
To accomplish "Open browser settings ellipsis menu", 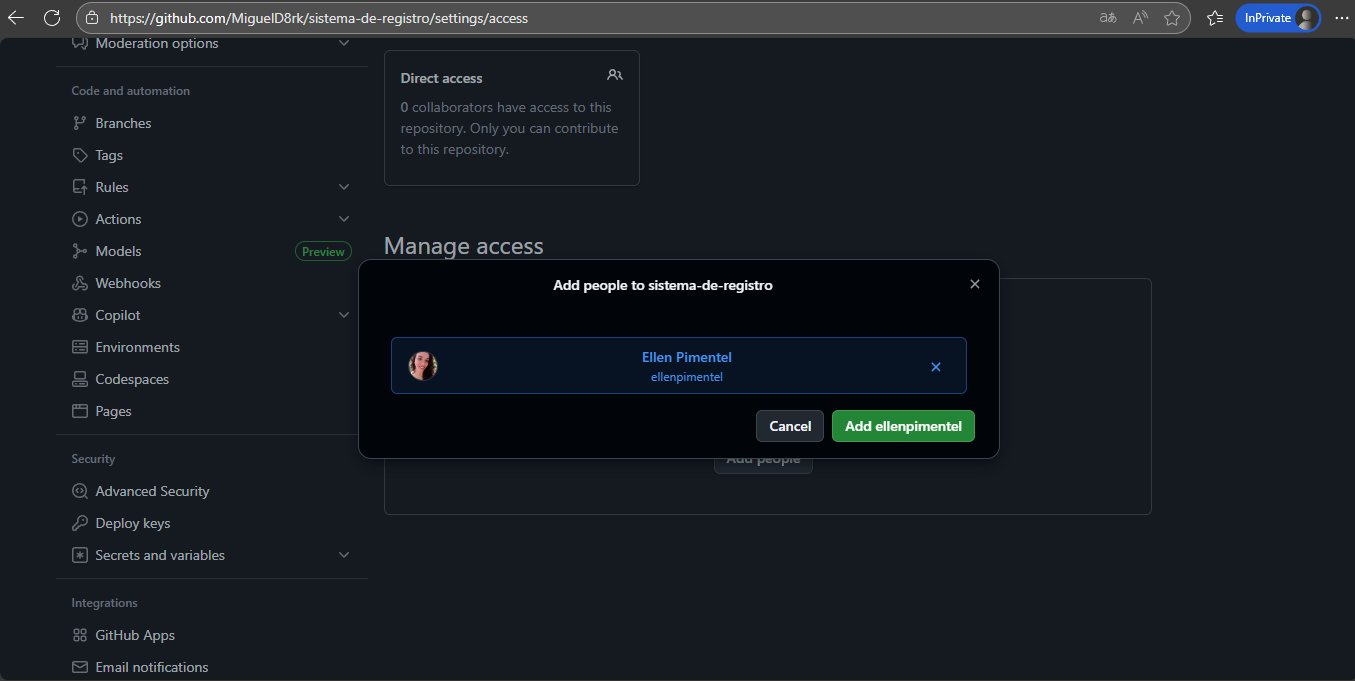I will point(1341,18).
